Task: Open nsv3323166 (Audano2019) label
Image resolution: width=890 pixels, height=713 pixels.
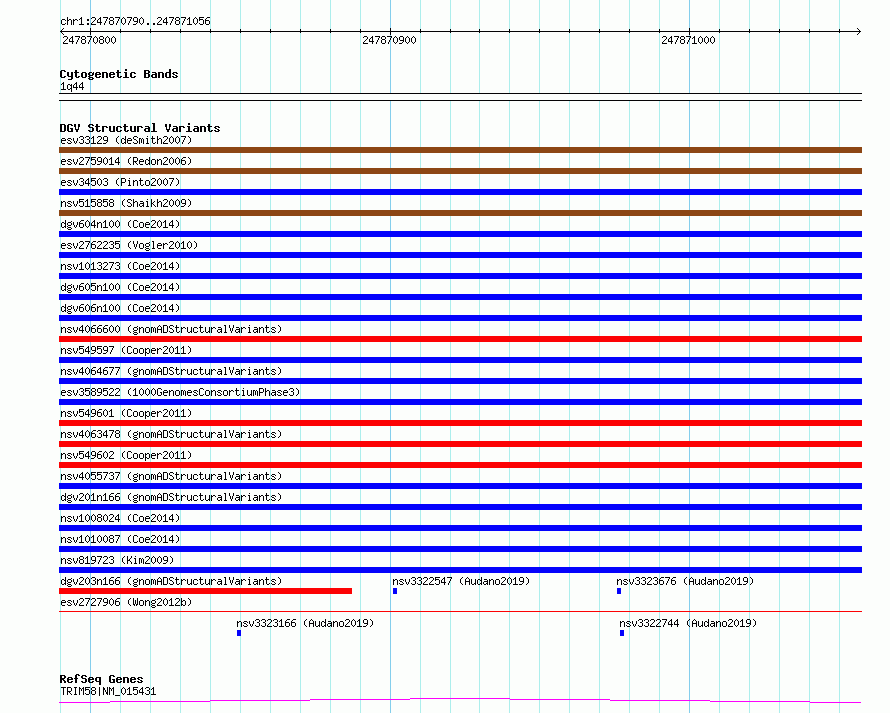Action: pos(305,623)
